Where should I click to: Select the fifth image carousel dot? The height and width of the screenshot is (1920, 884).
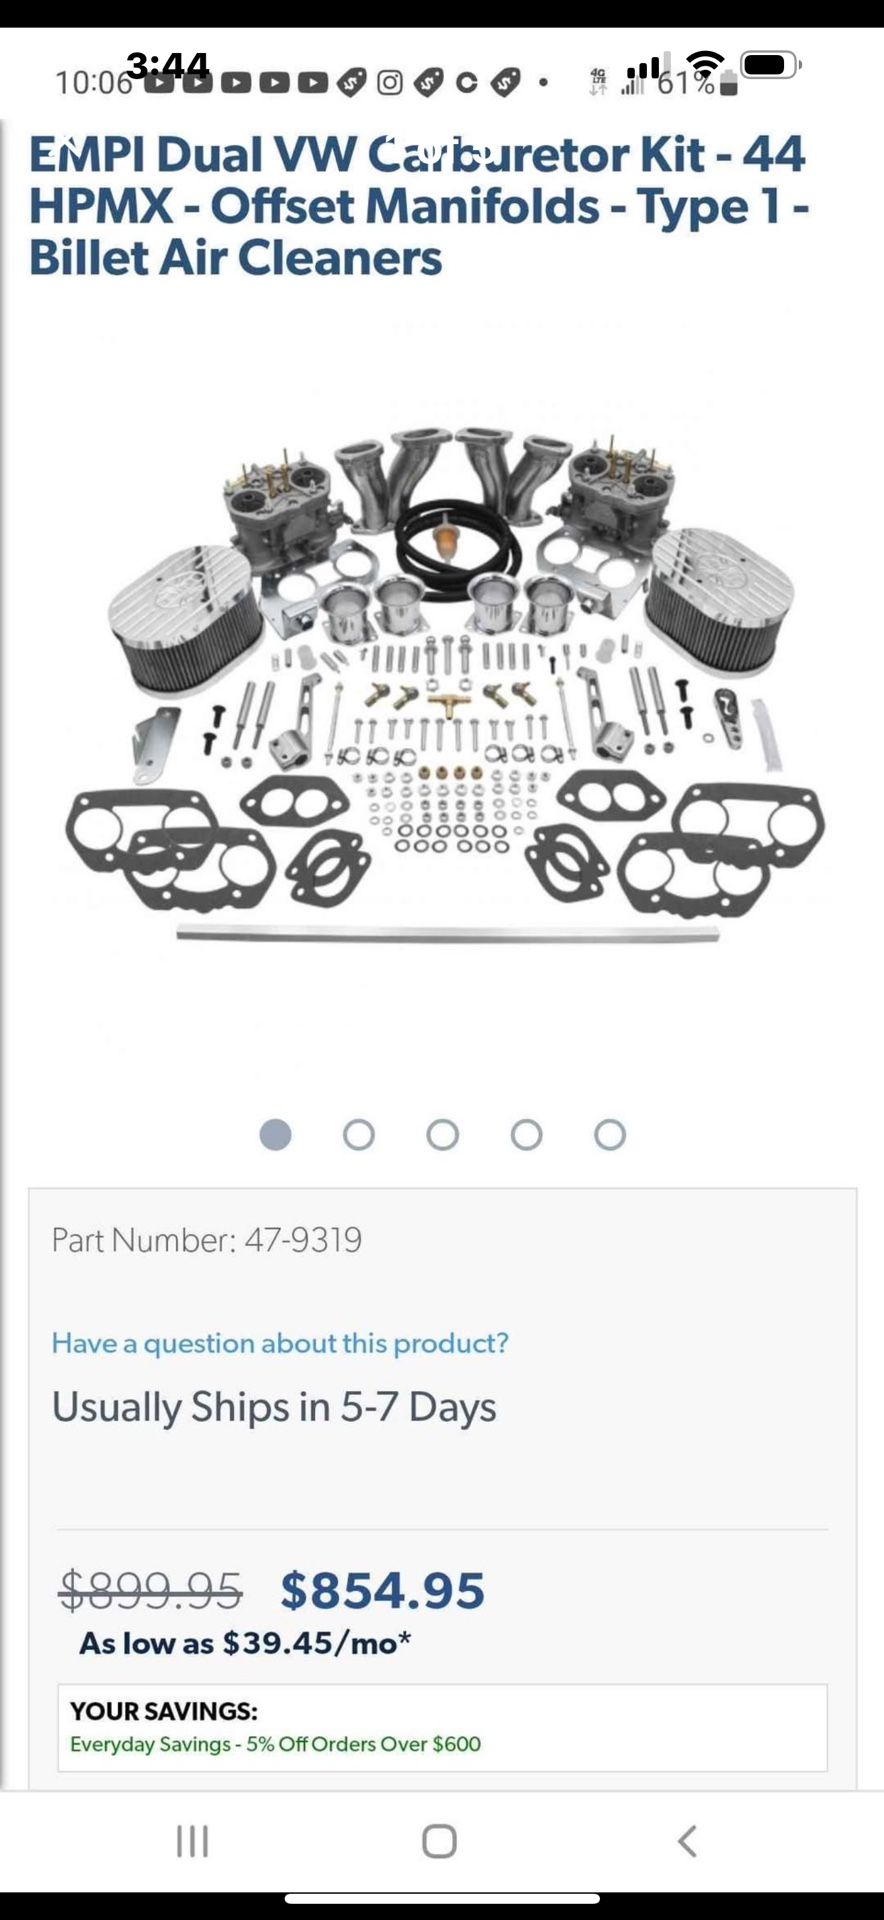coord(610,1135)
